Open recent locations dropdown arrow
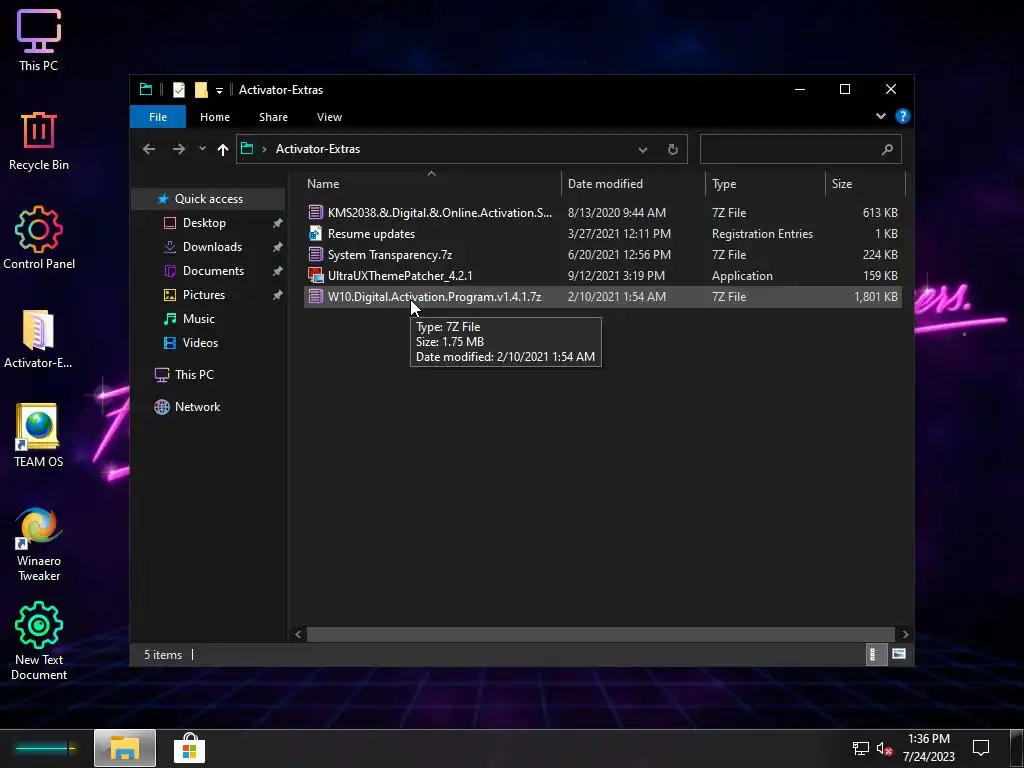This screenshot has width=1024, height=768. (x=202, y=149)
